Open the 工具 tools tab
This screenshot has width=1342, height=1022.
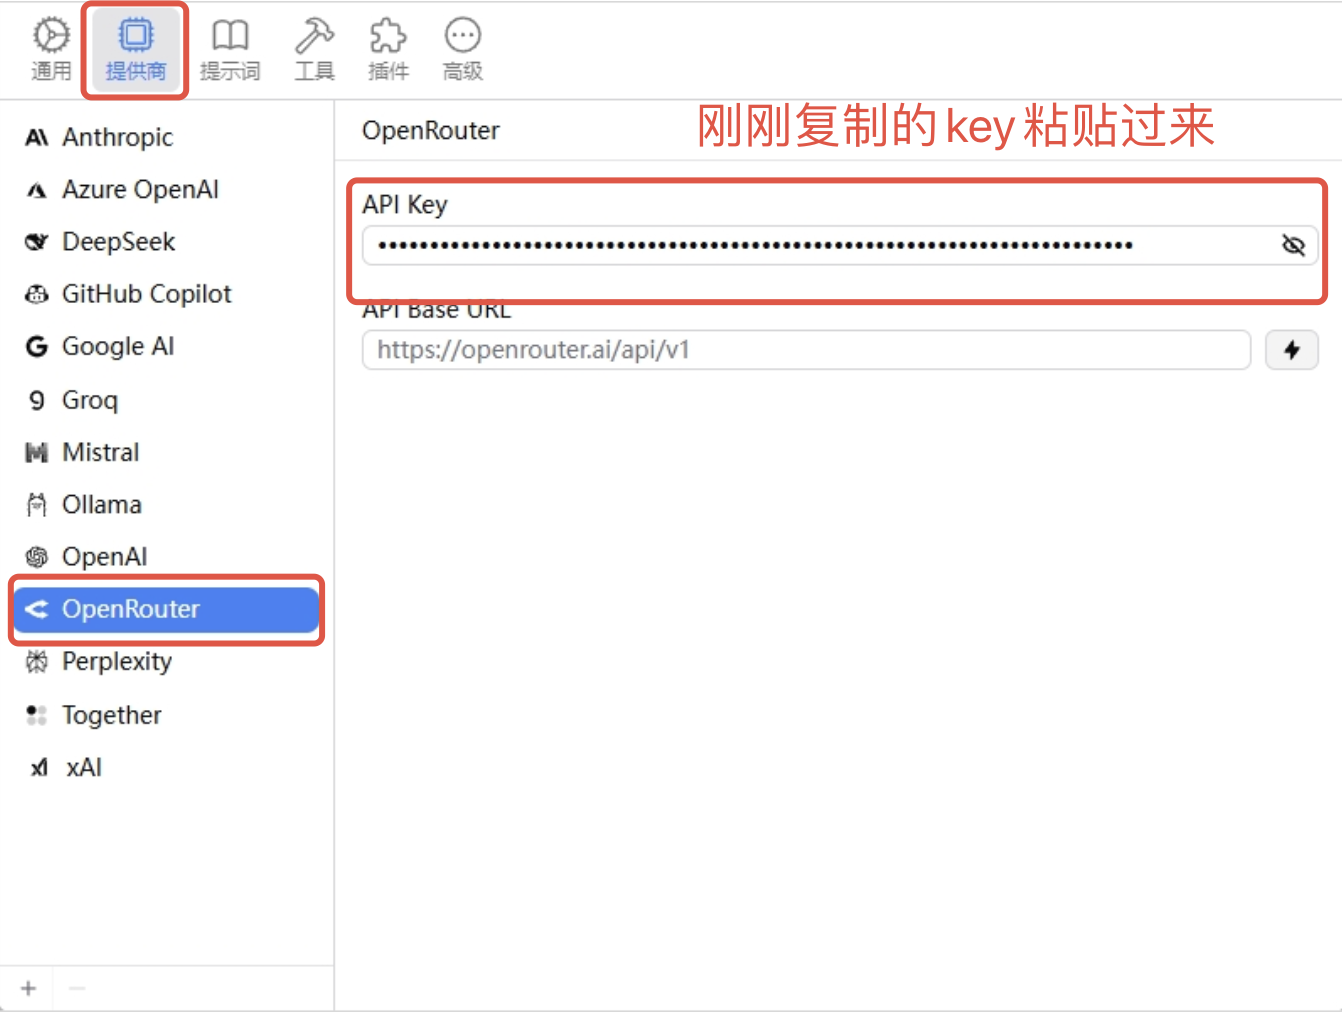pyautogui.click(x=314, y=49)
